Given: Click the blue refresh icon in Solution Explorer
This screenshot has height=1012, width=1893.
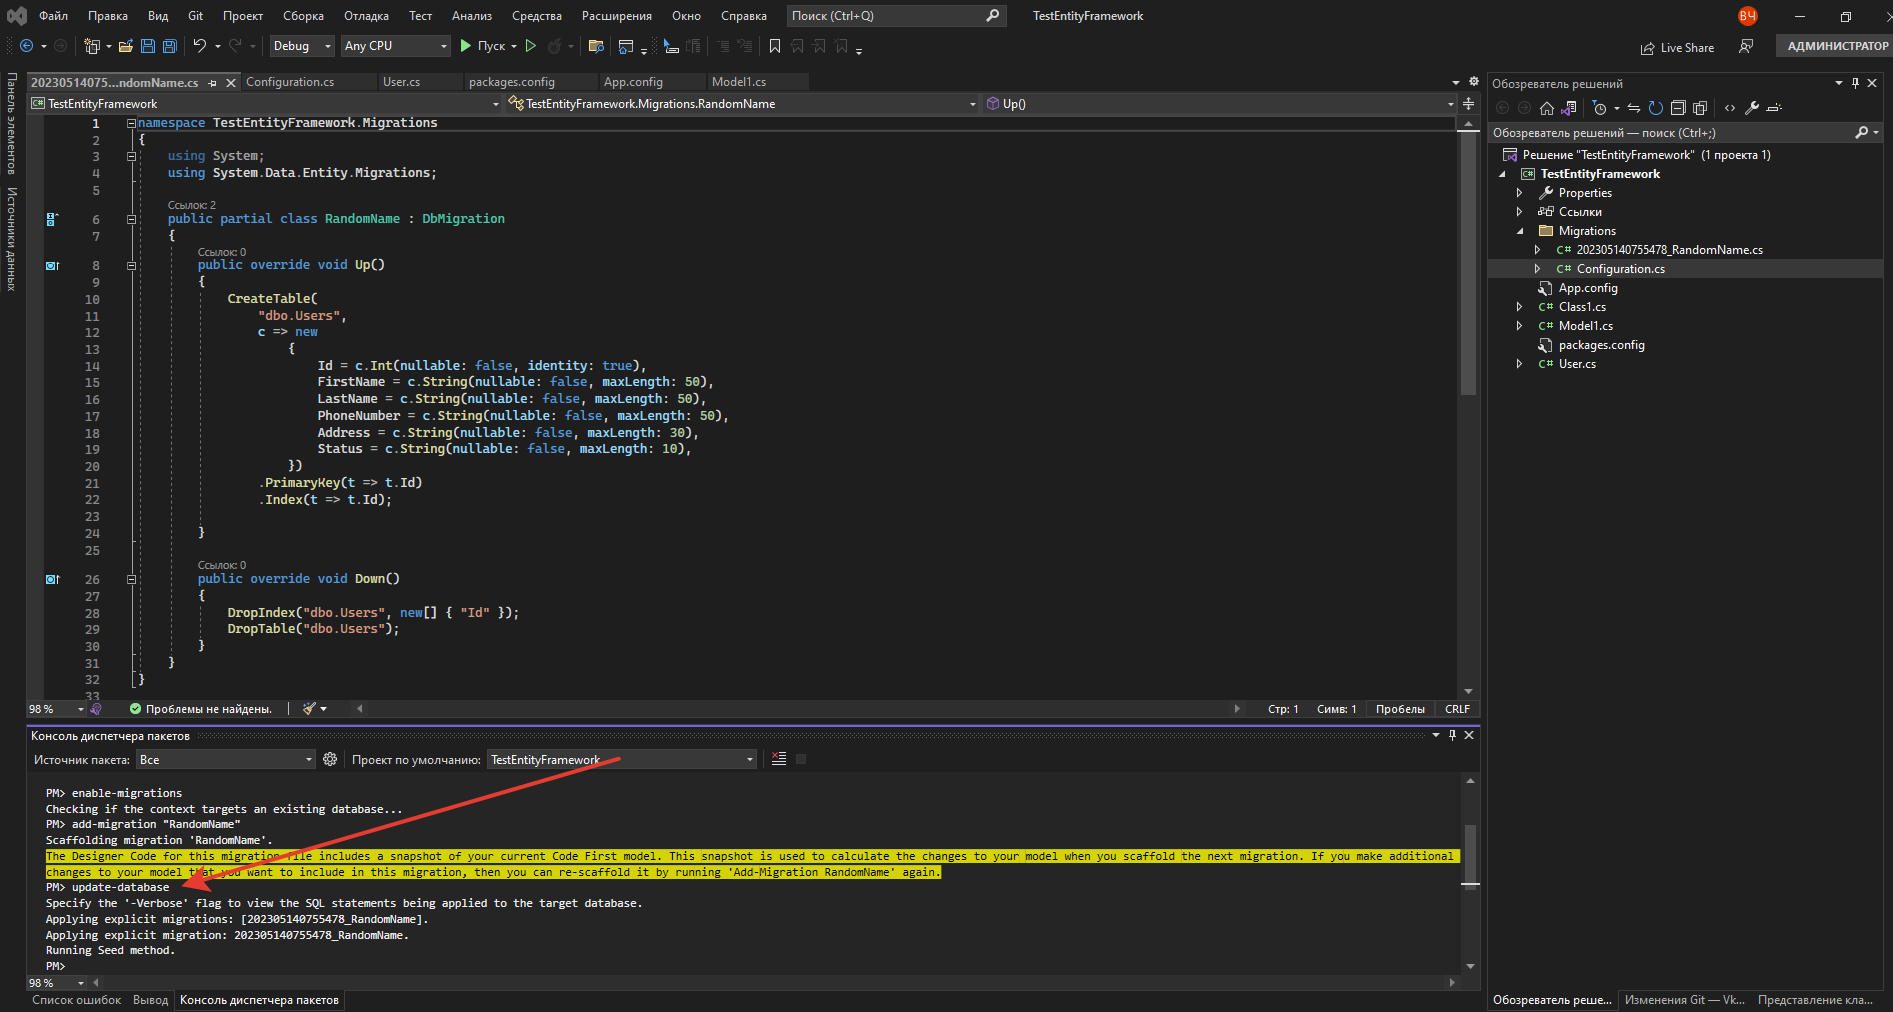Looking at the screenshot, I should pyautogui.click(x=1656, y=108).
